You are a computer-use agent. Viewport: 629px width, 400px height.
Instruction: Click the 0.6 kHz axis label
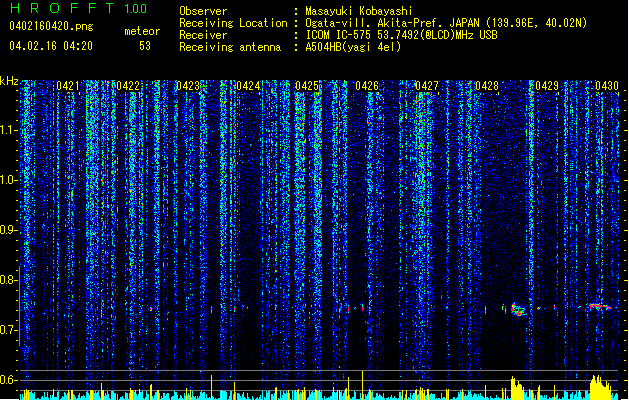point(8,380)
